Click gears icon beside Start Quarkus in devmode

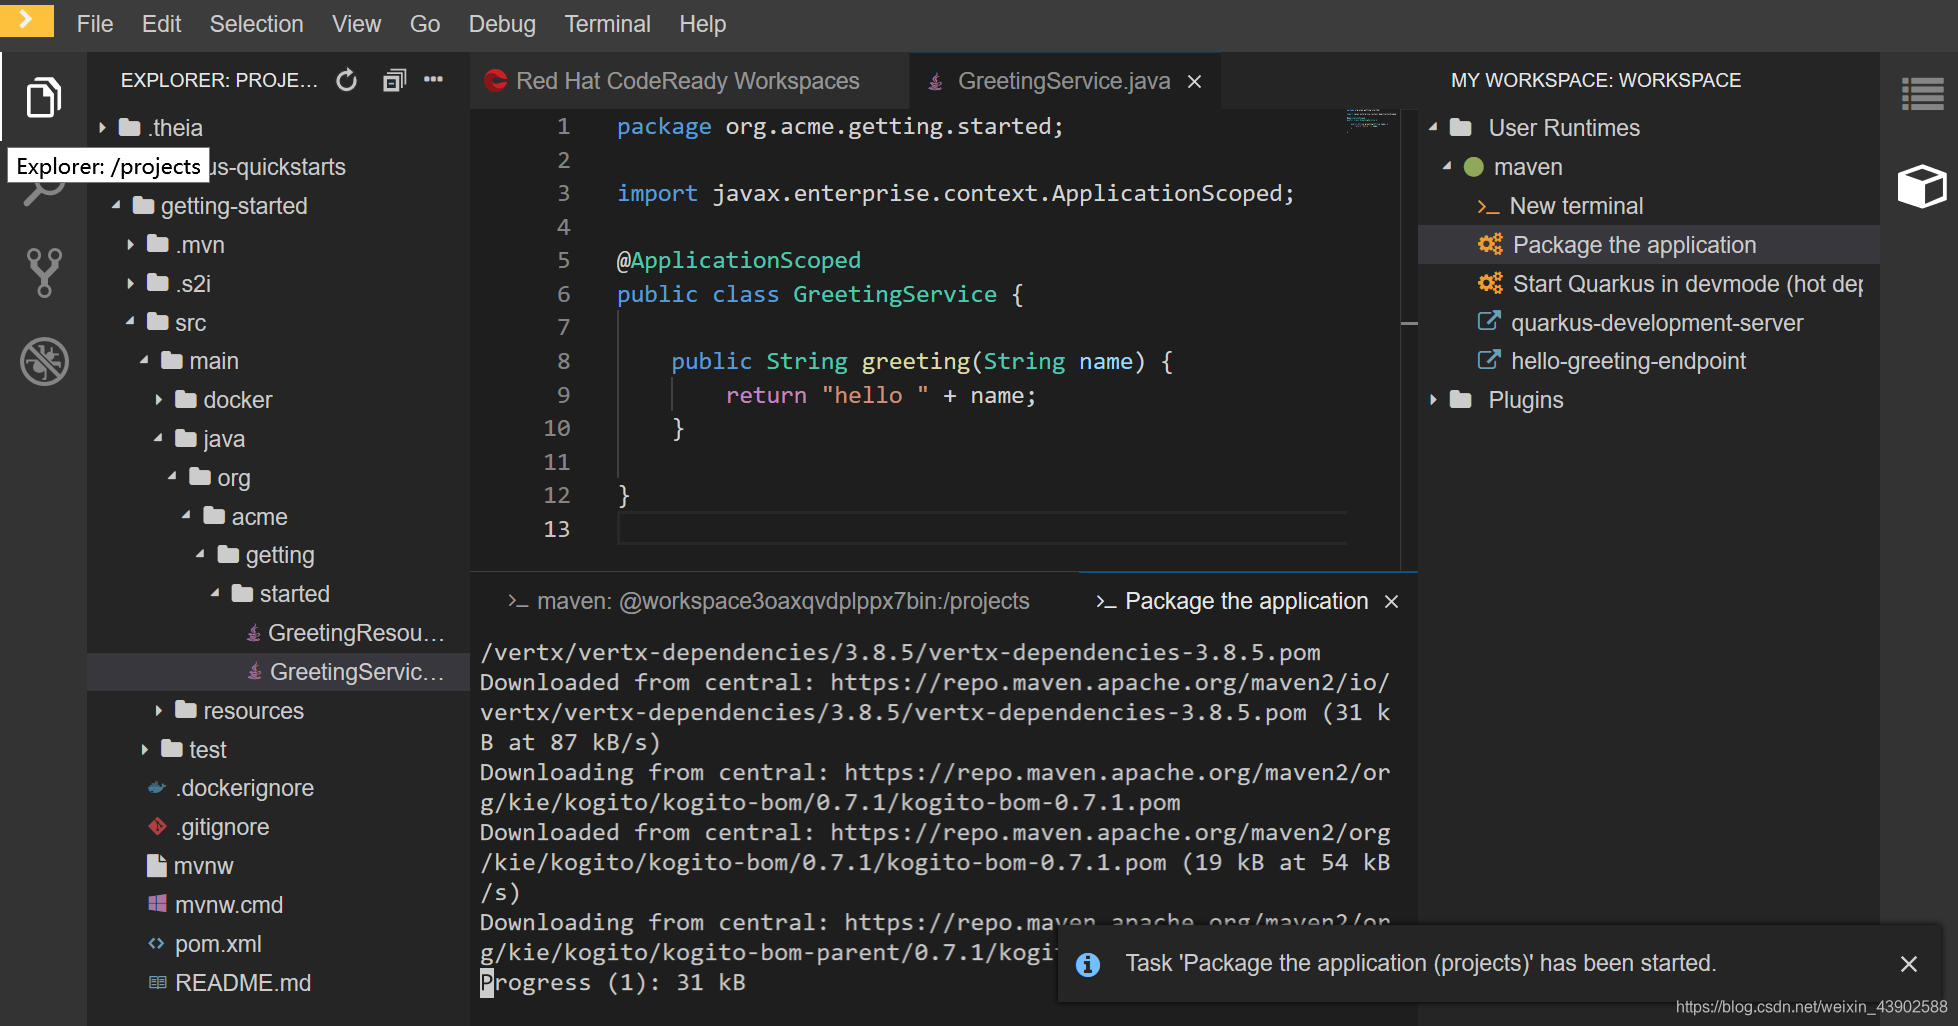tap(1490, 284)
